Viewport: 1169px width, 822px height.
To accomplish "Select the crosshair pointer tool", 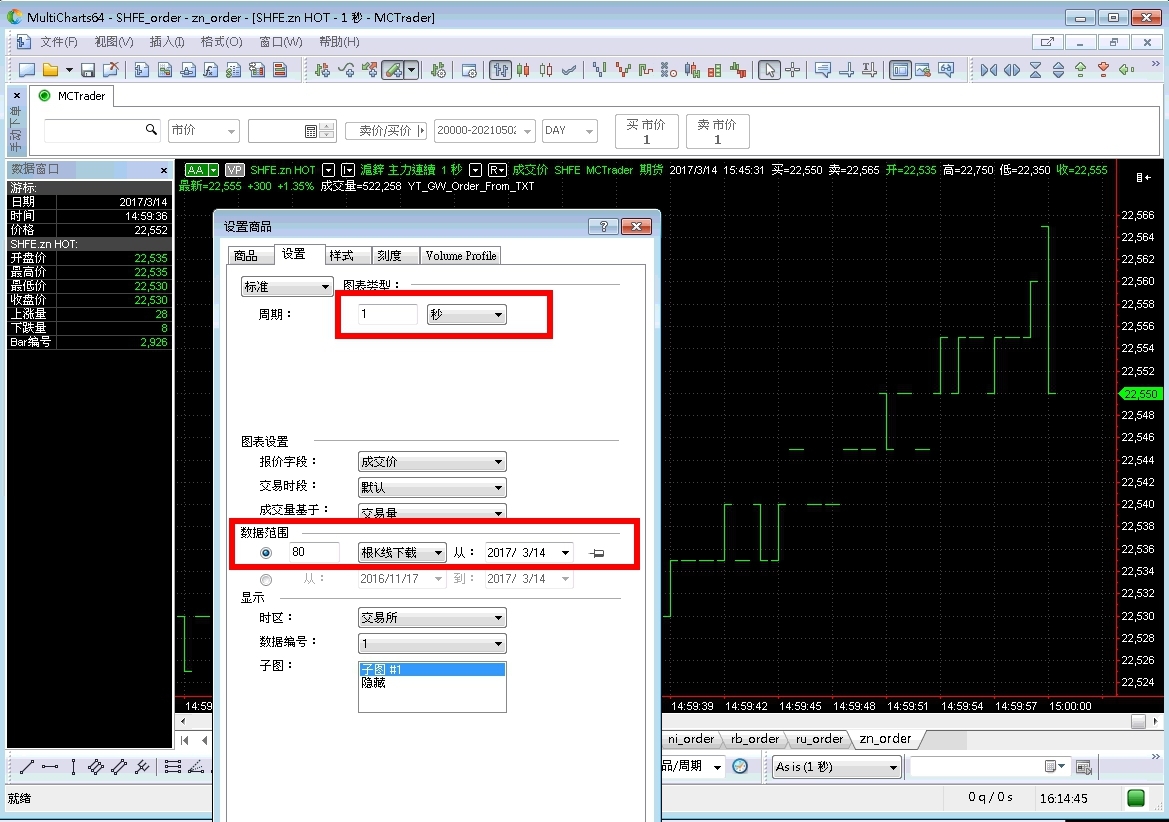I will coord(793,70).
